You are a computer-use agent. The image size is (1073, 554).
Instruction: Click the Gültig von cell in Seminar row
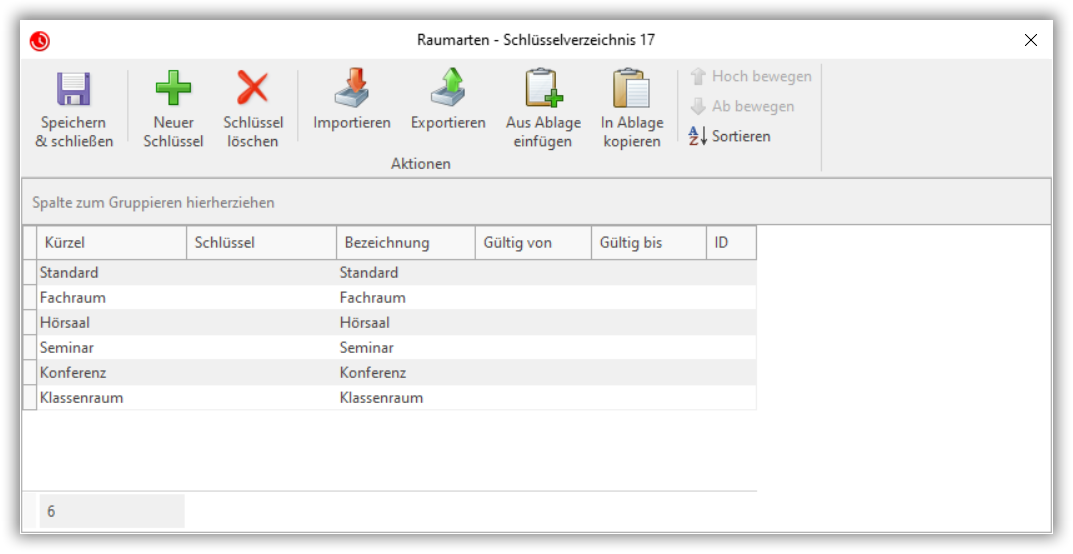click(x=533, y=347)
